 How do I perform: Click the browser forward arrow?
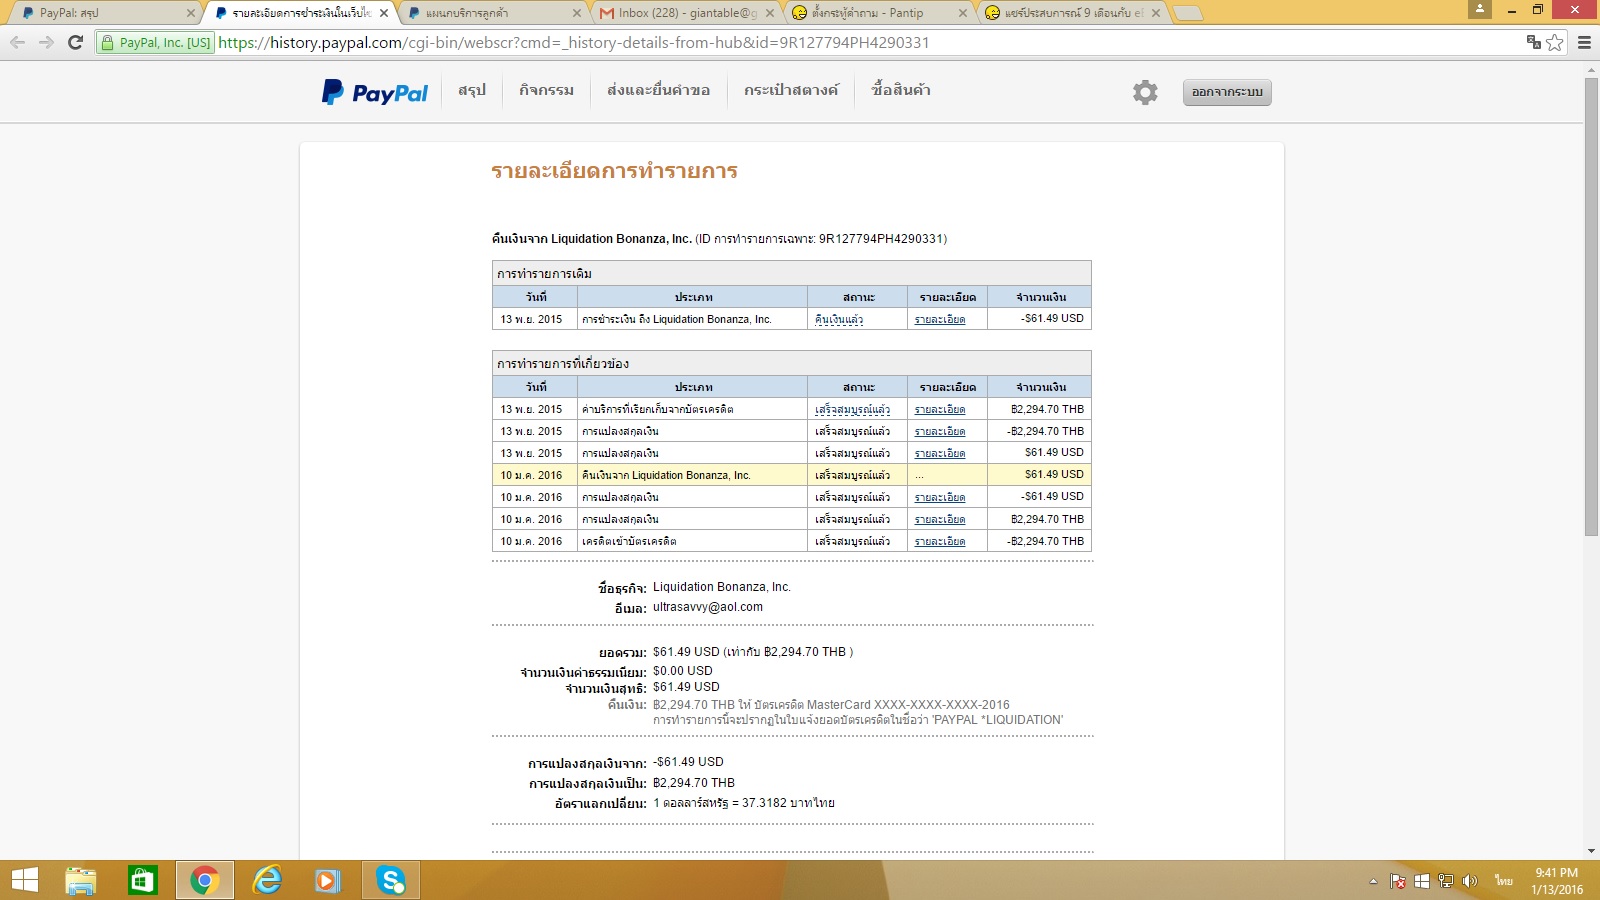tap(46, 42)
